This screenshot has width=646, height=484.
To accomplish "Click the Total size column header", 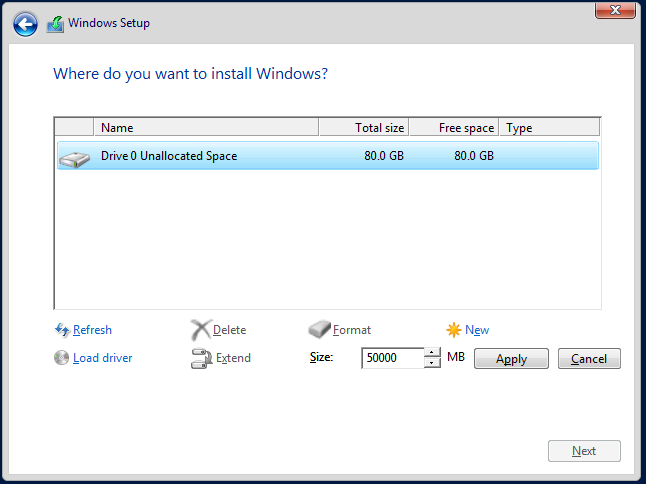I will tap(364, 127).
